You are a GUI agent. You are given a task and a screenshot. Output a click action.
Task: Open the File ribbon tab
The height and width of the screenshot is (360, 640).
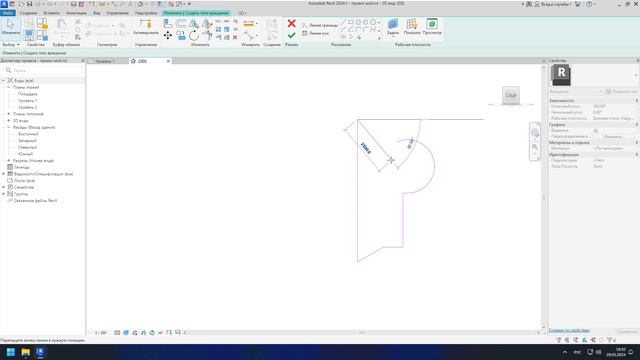click(8, 13)
